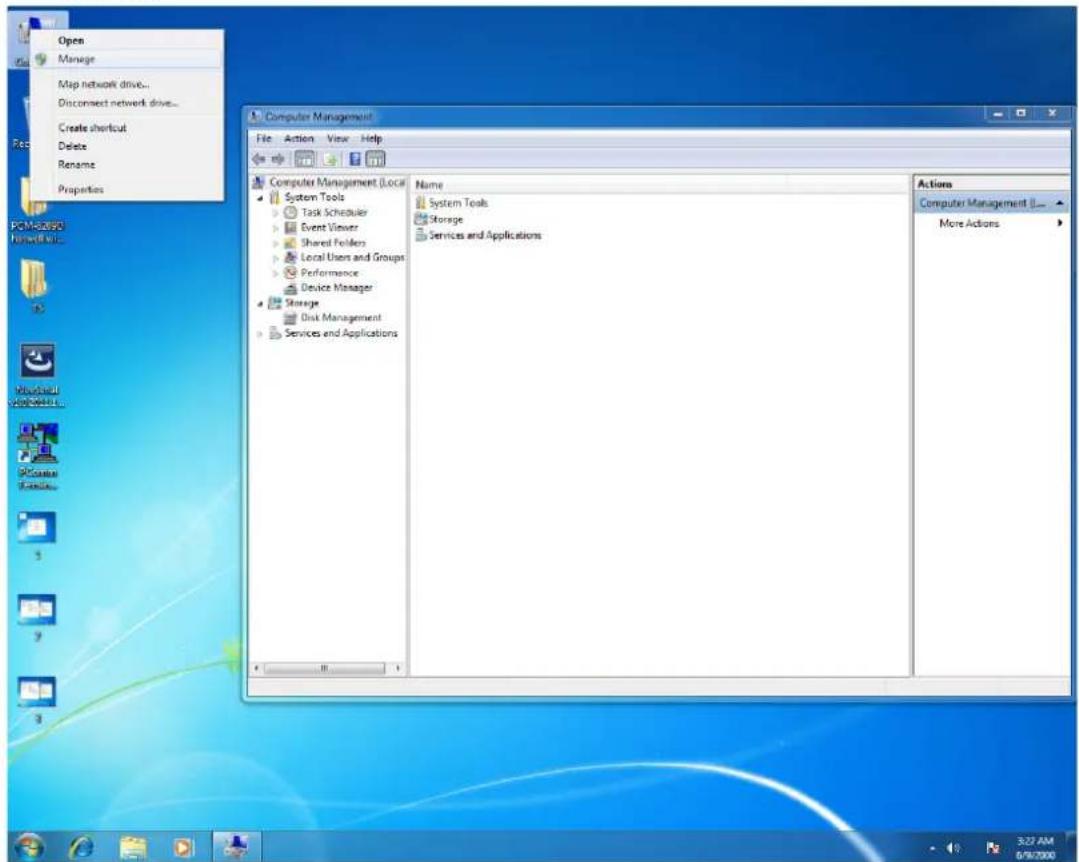Screen dimensions: 1079x862
Task: Select Shared Folders in the tree
Action: tap(325, 243)
